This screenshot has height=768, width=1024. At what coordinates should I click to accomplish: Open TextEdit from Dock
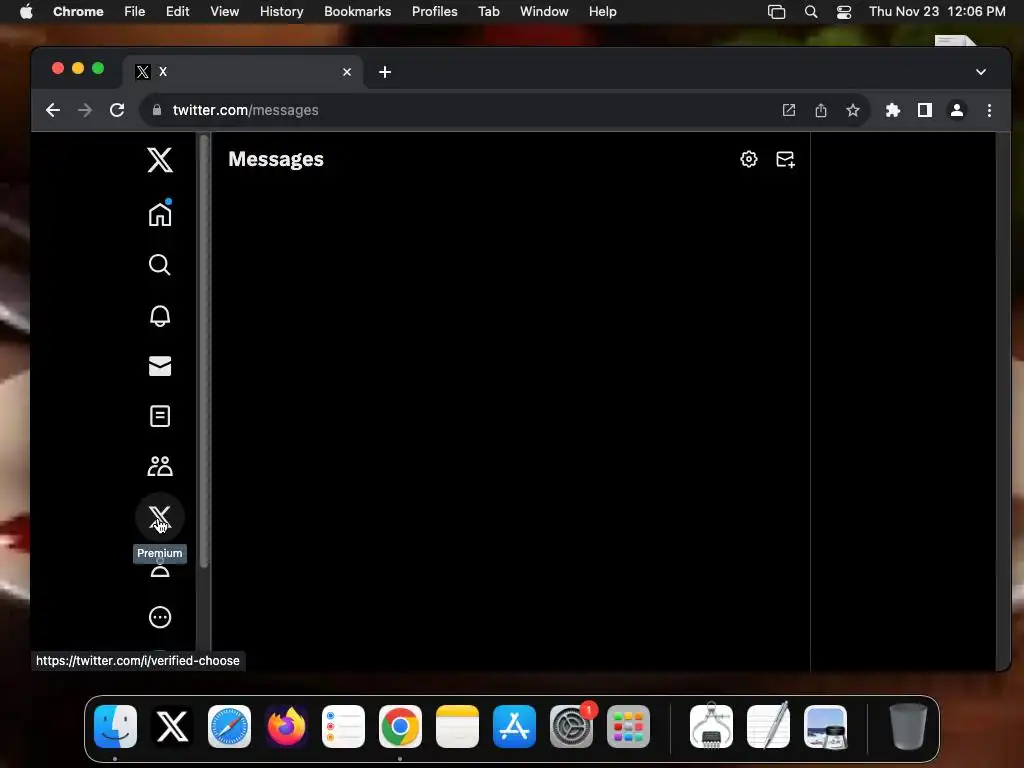pos(769,726)
